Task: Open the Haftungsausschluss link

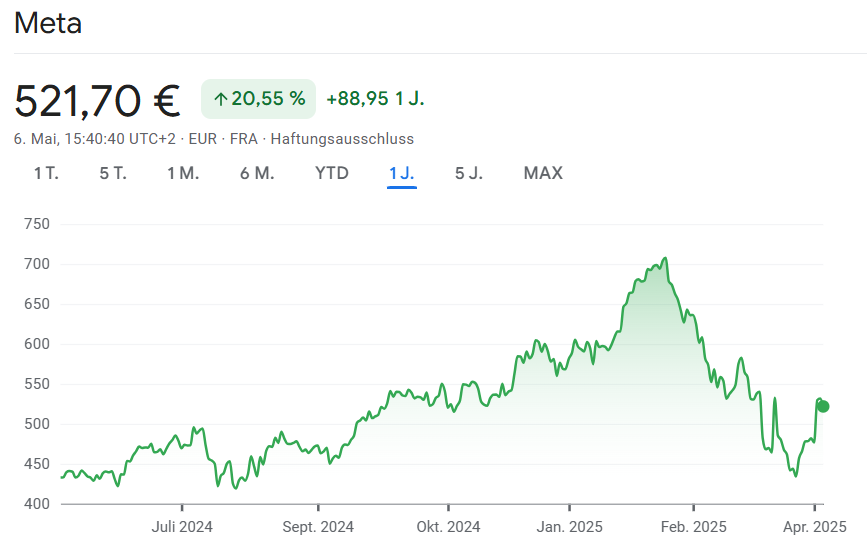Action: pyautogui.click(x=342, y=139)
